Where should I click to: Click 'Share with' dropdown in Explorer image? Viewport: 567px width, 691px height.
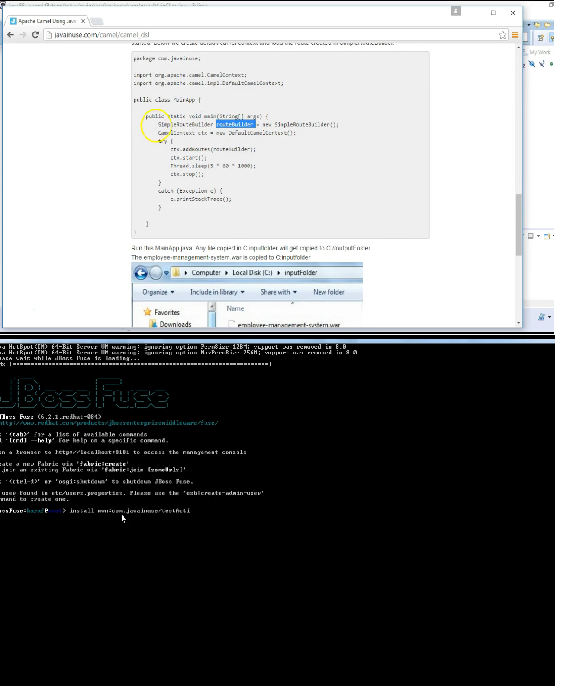[278, 293]
